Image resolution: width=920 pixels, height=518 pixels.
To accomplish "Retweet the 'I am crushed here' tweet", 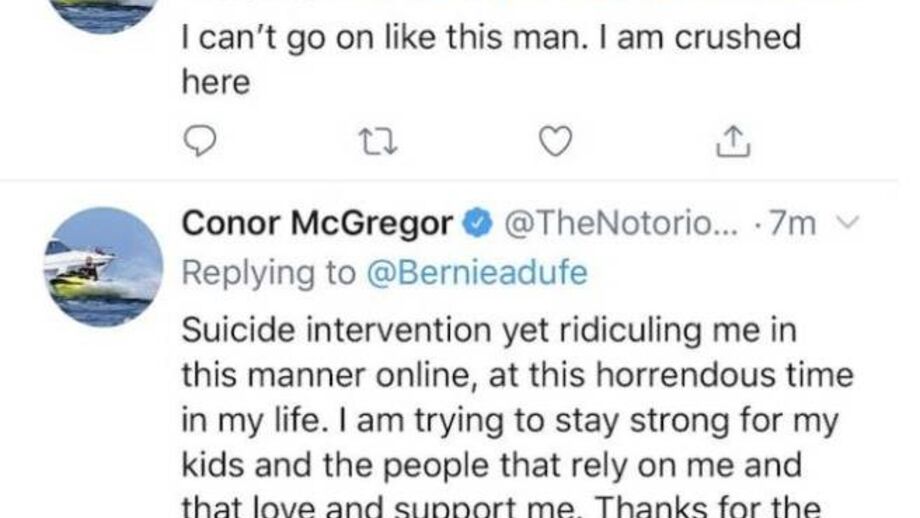I will [379, 143].
